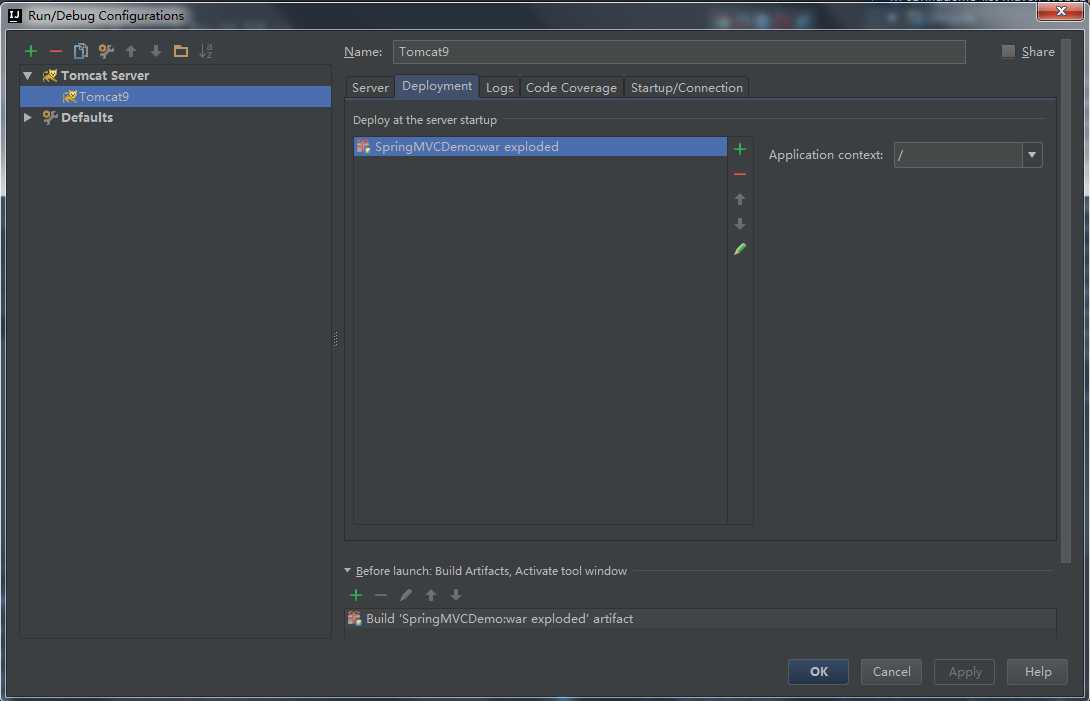Open the Startup/Connection tab
The image size is (1090, 701).
click(687, 88)
